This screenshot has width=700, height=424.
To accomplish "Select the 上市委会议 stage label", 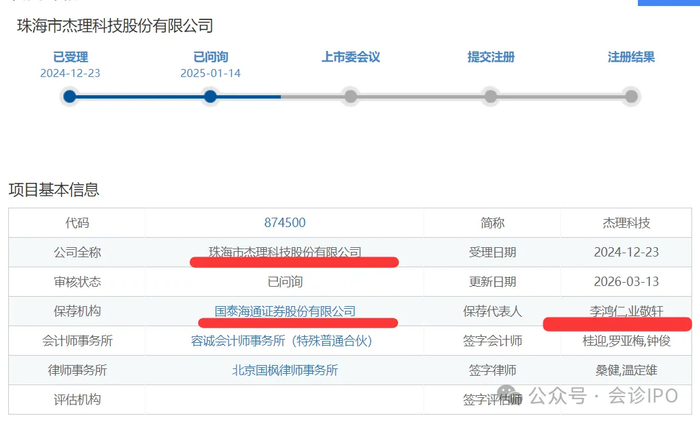I will pos(350,57).
